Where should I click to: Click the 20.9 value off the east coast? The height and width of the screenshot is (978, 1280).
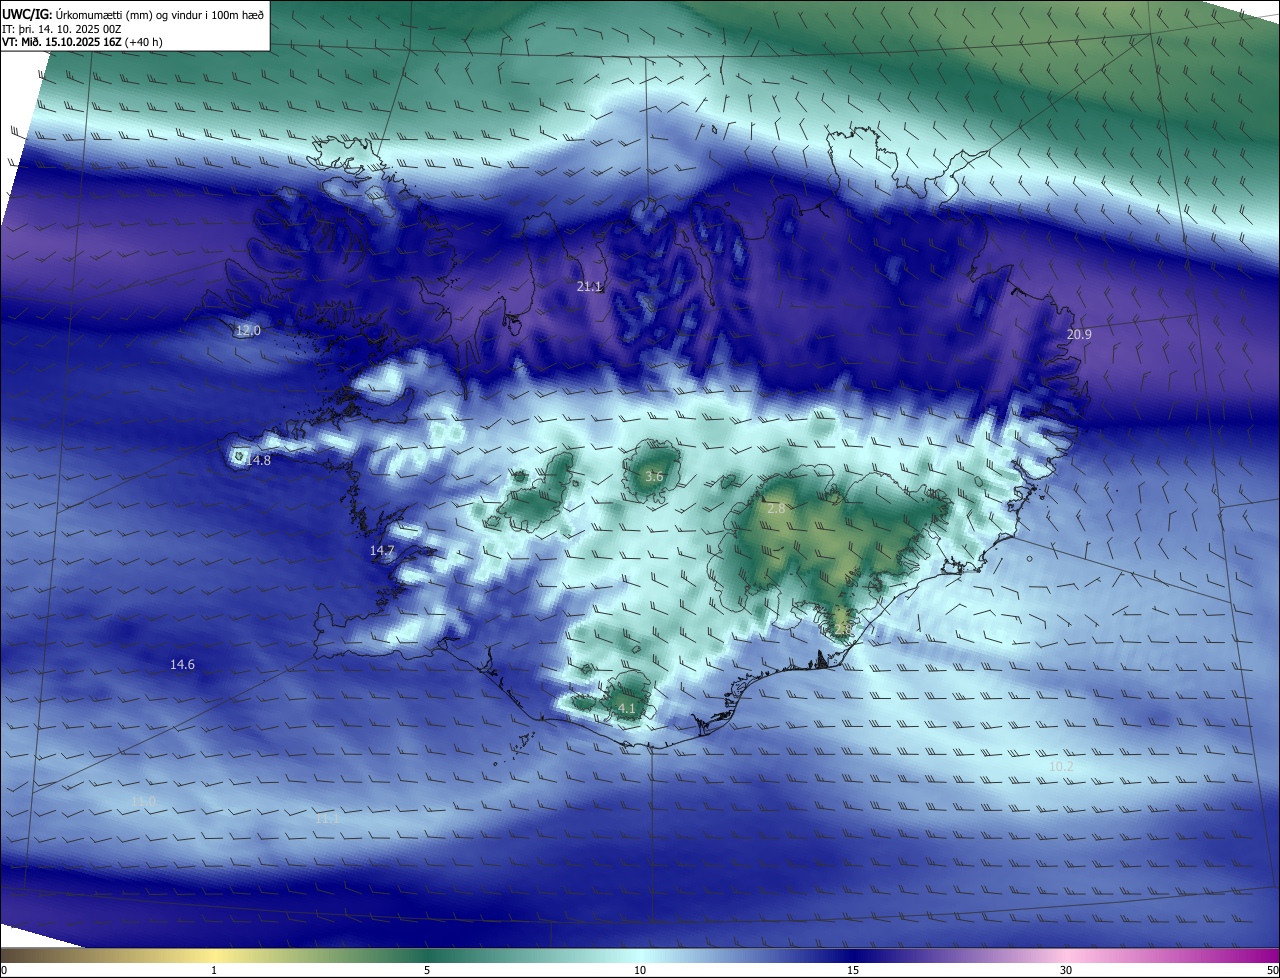[x=1079, y=334]
